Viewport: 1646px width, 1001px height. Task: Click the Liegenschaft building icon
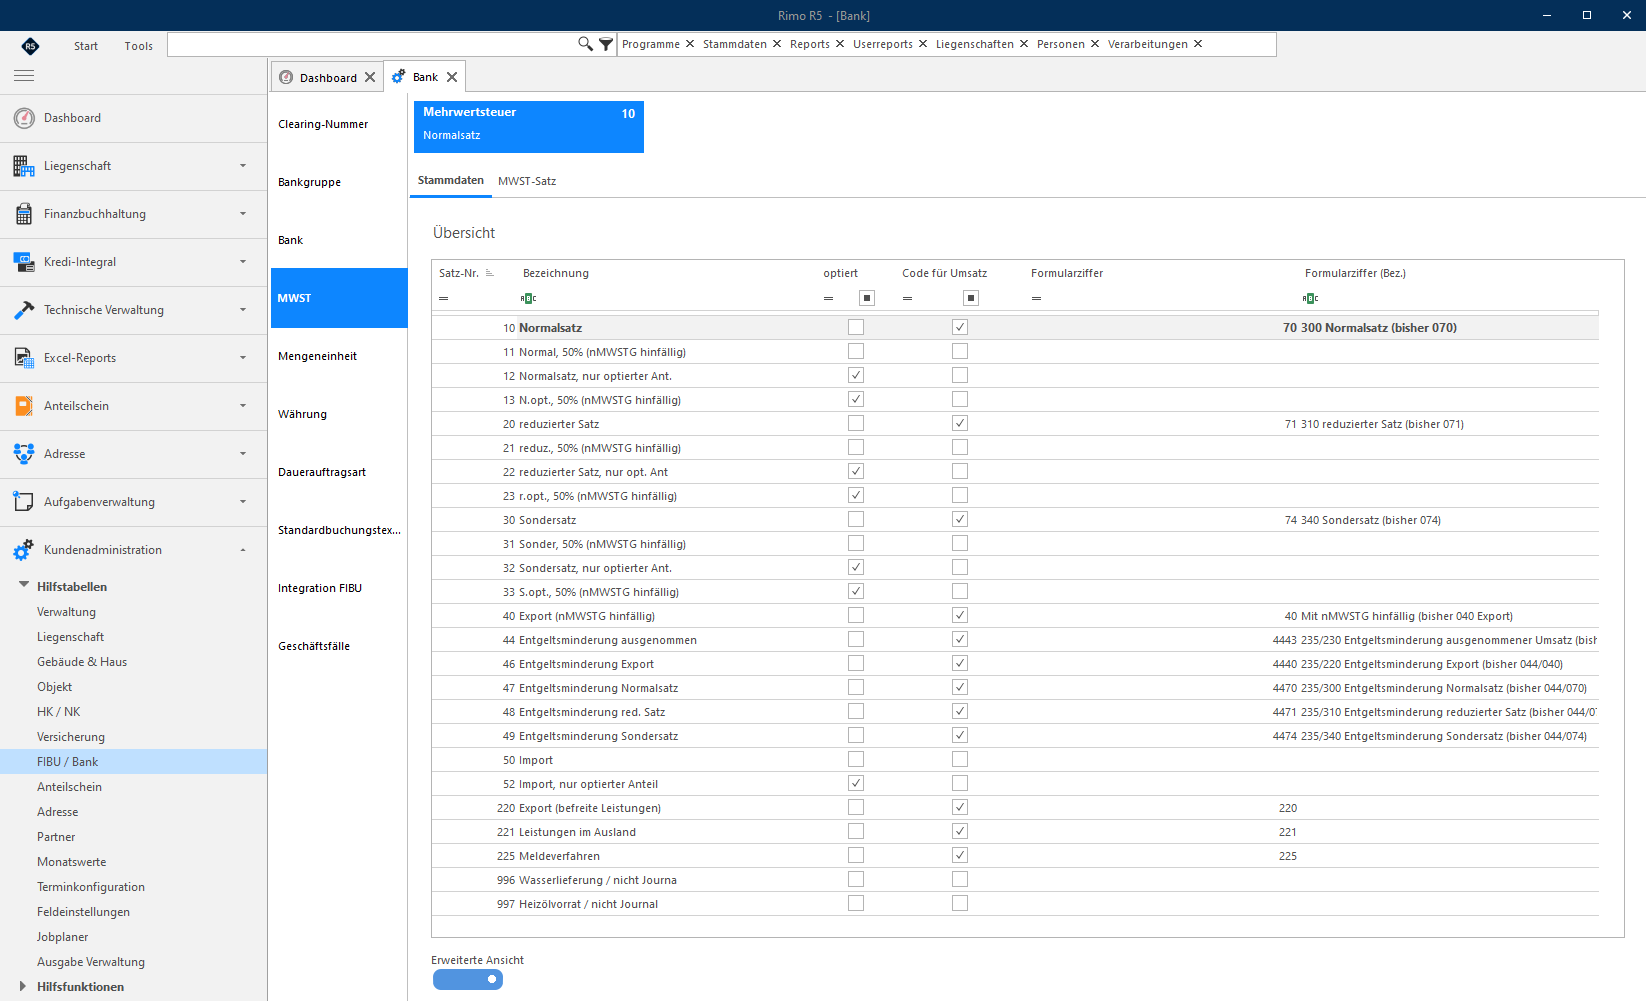[24, 166]
